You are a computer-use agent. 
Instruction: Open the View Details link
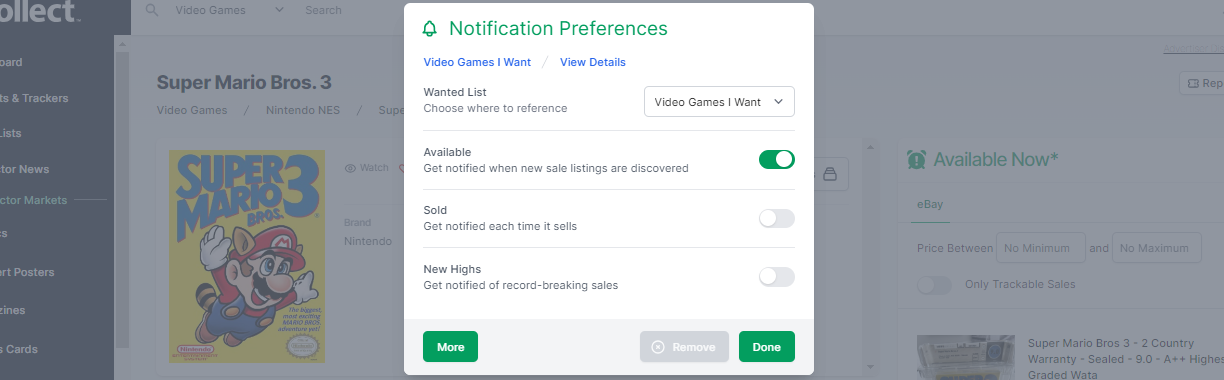(593, 62)
